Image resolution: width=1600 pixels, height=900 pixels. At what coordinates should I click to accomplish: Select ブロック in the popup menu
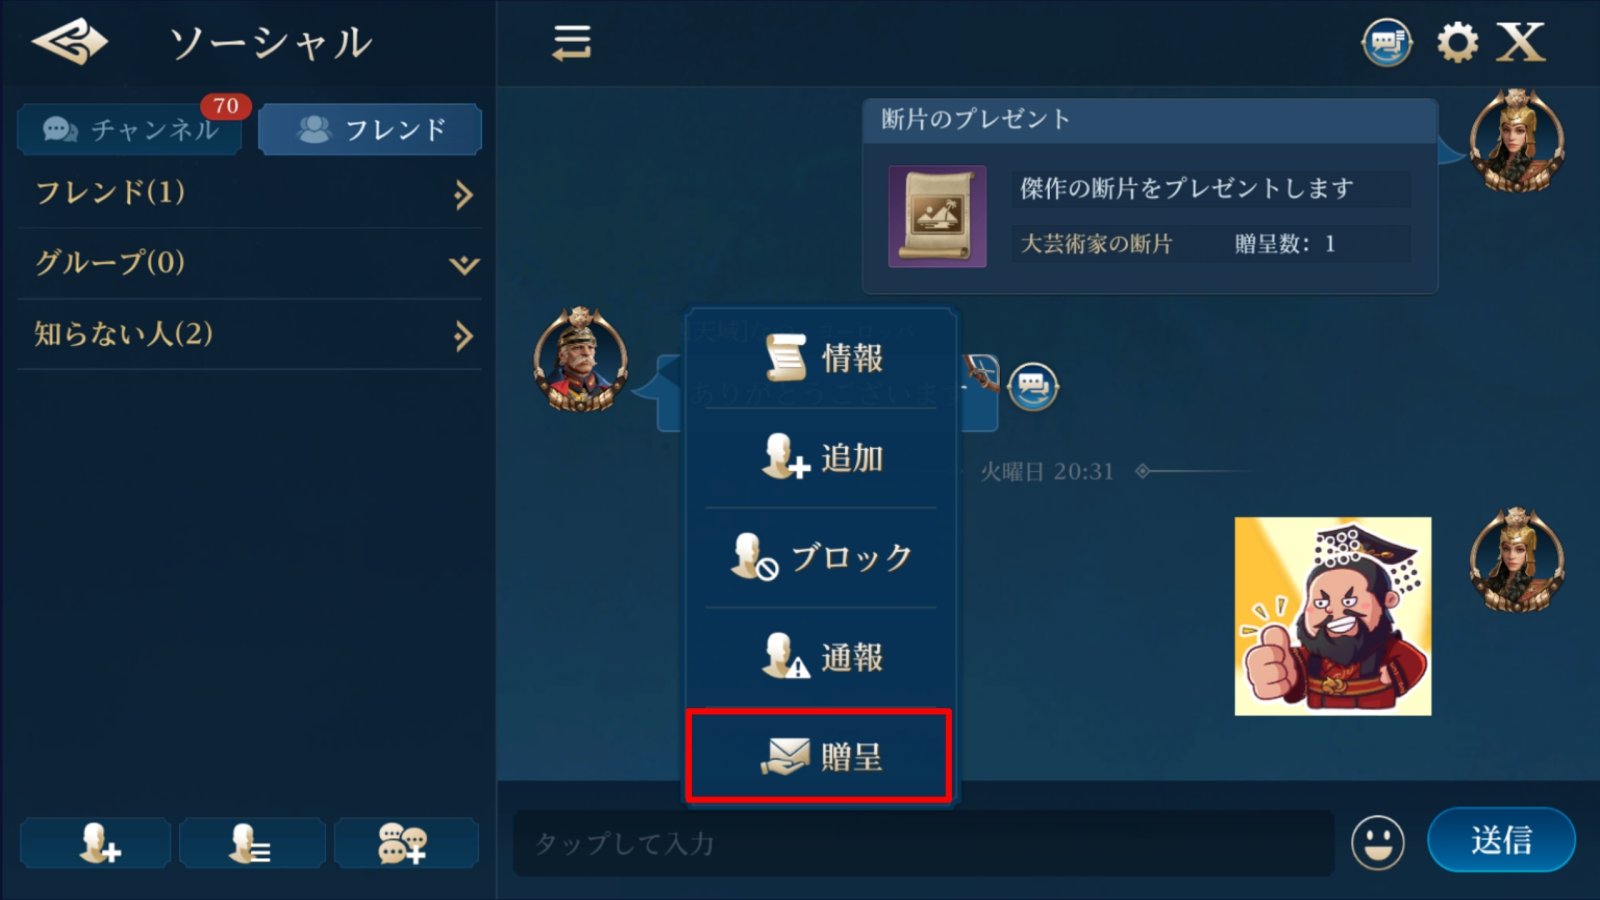point(821,557)
